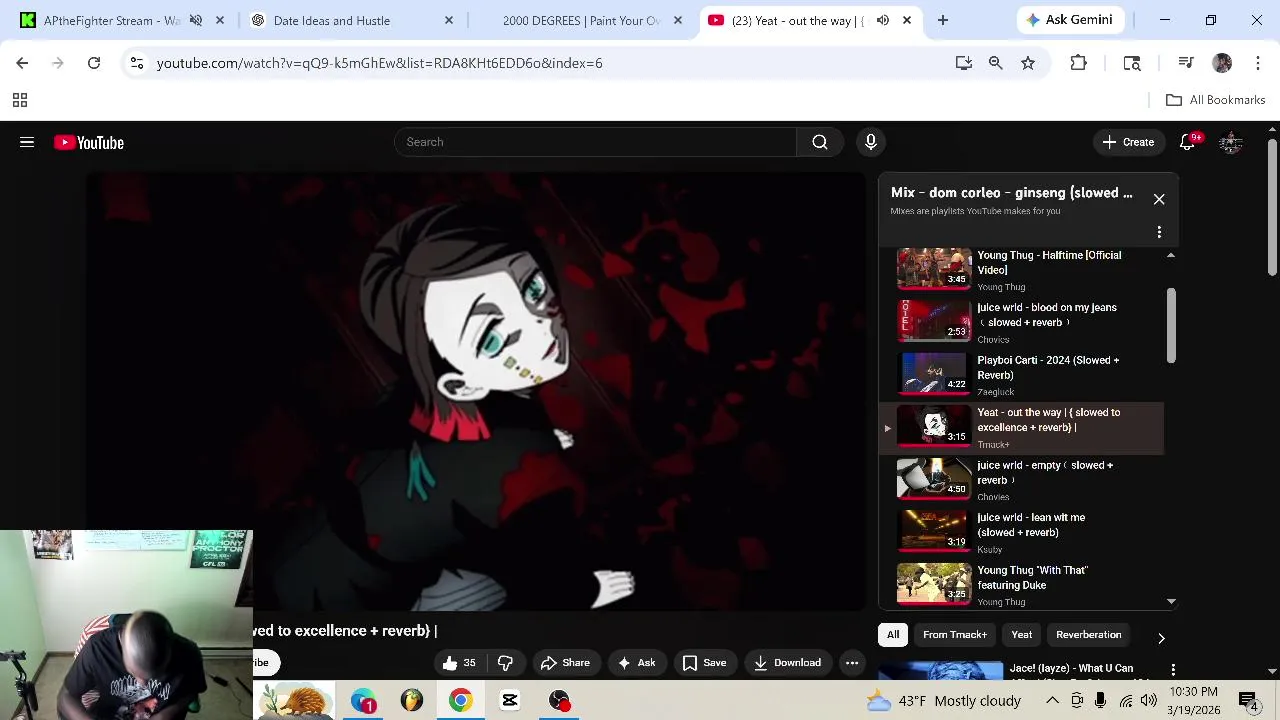Show more filter chips arrow
The image size is (1280, 720).
click(1161, 637)
